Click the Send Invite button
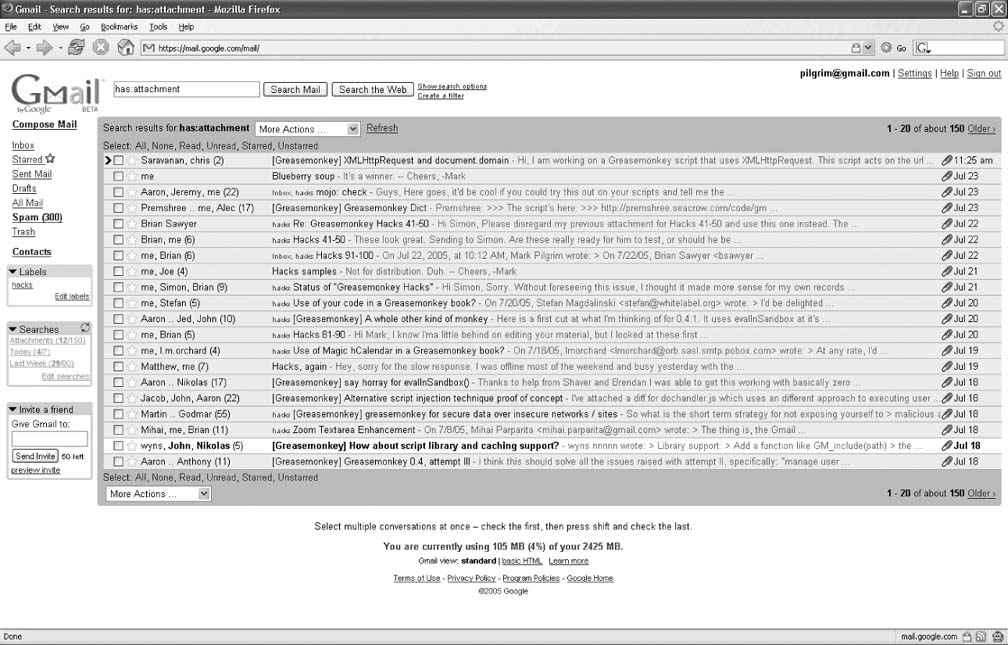 point(35,456)
